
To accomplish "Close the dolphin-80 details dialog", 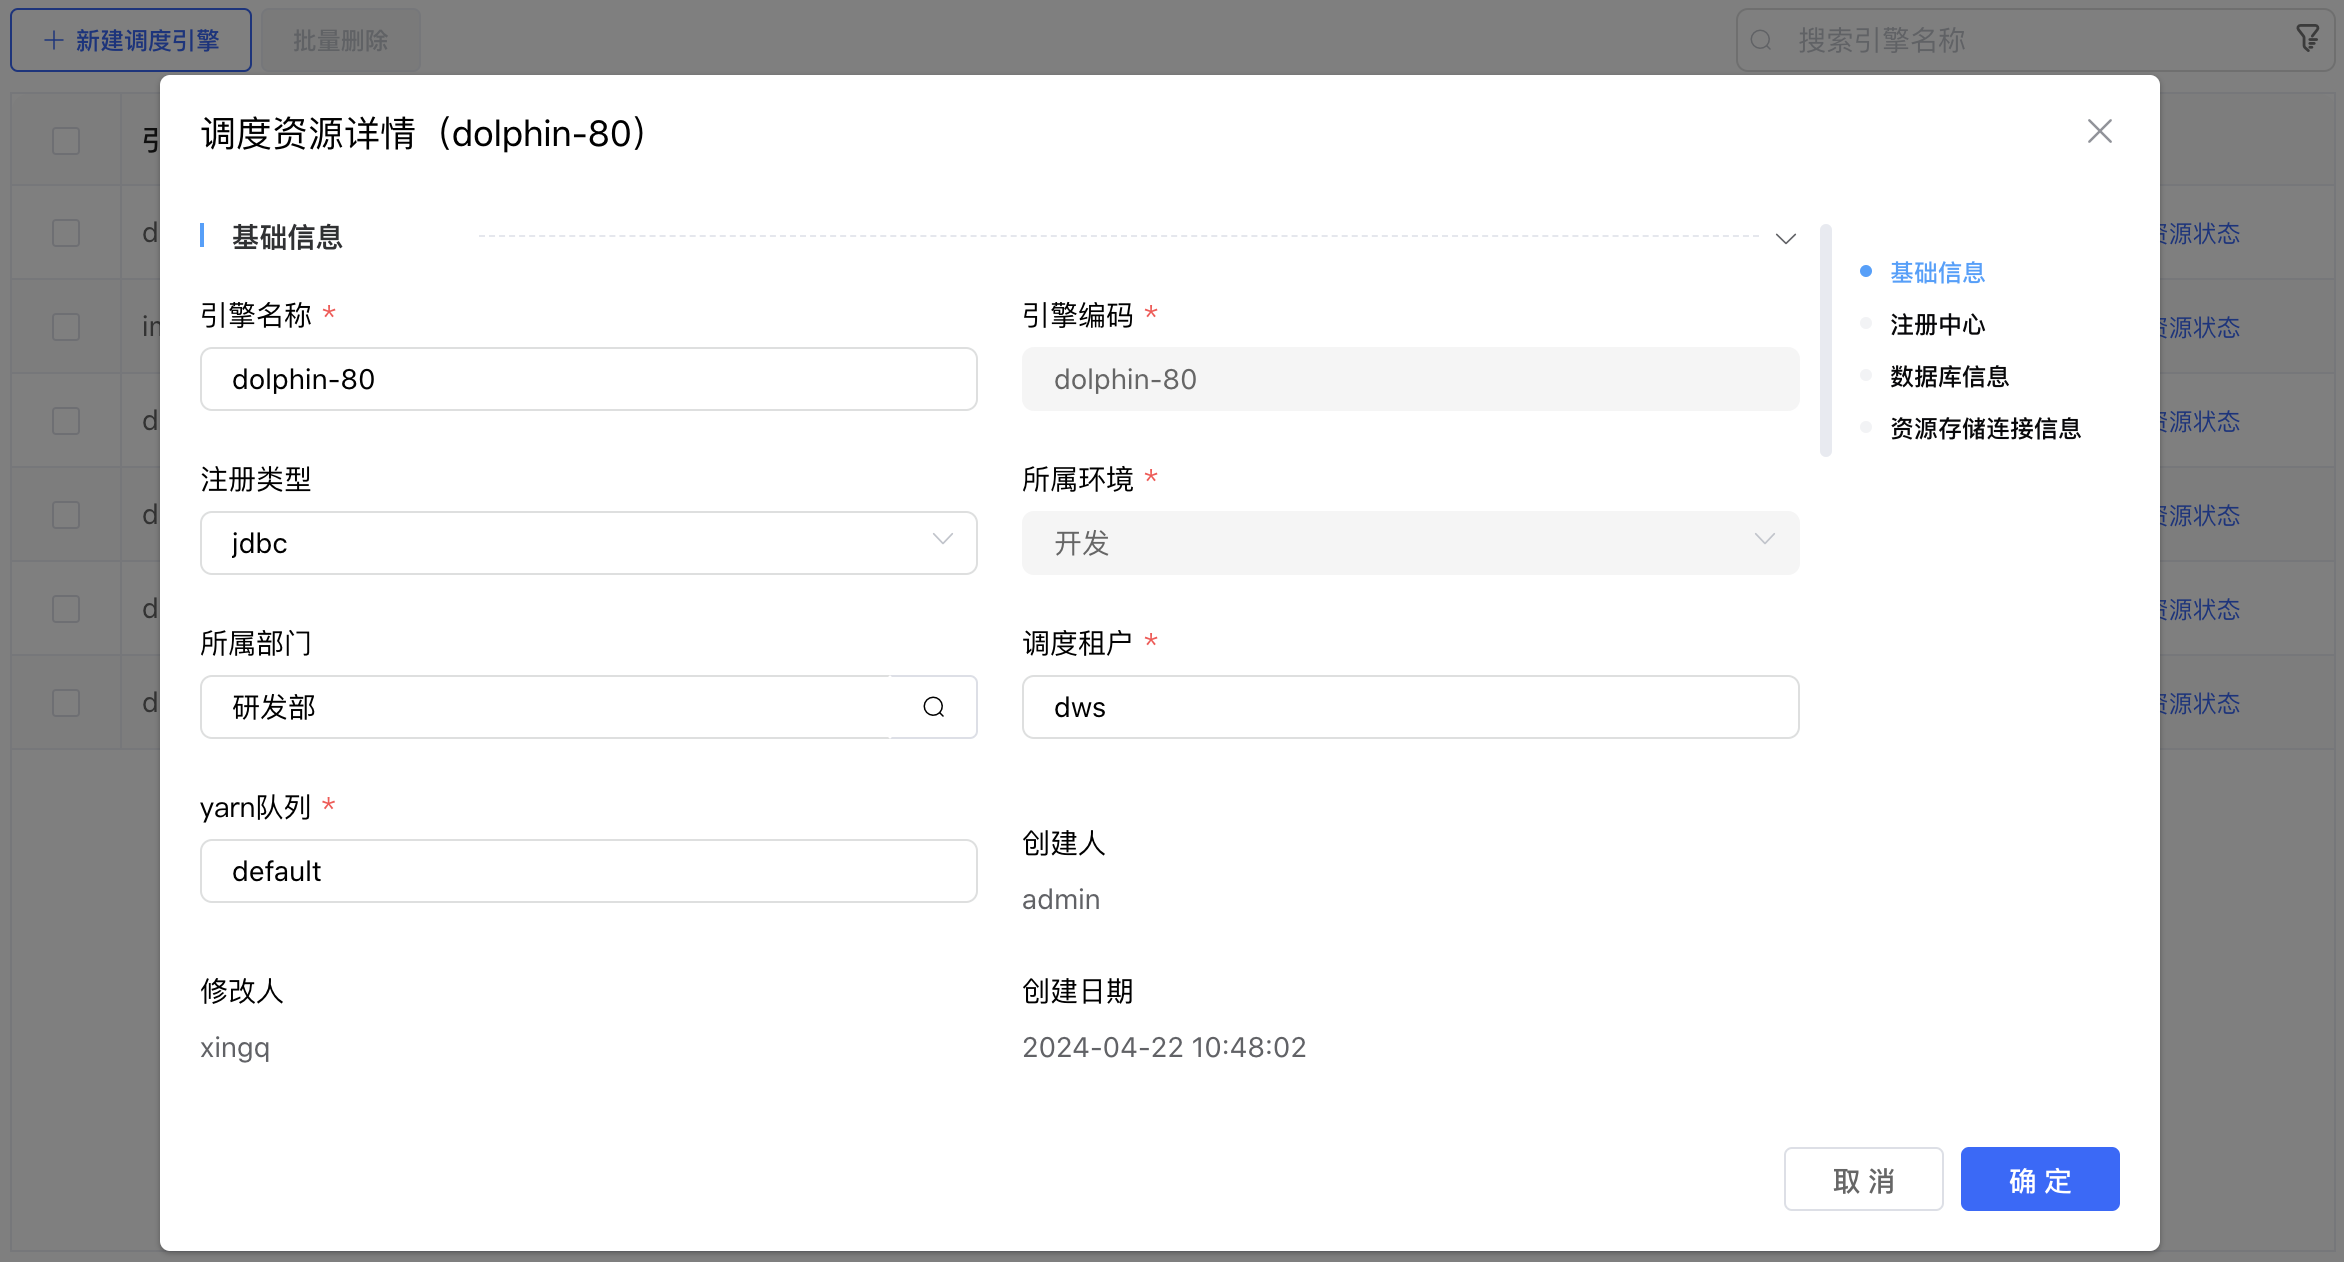I will click(2099, 131).
